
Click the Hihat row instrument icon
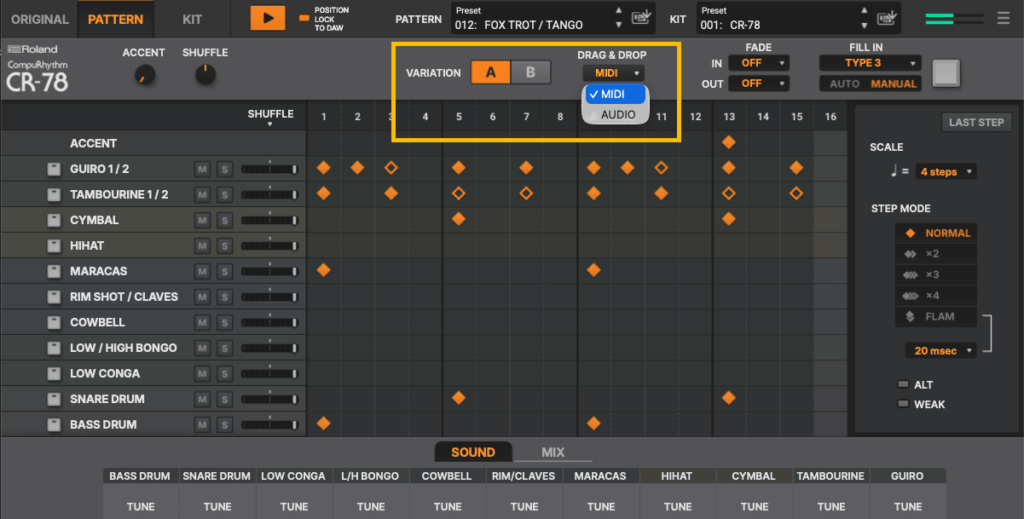point(54,245)
